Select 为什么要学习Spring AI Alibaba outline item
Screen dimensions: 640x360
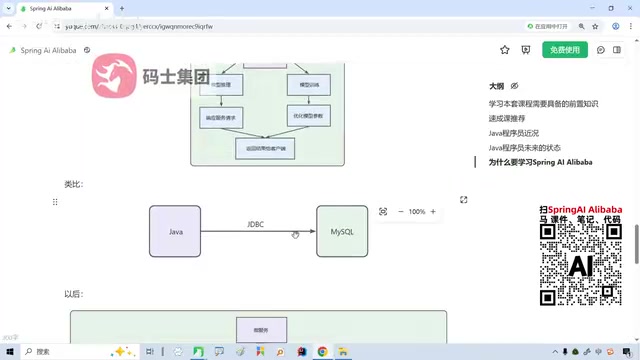tap(540, 162)
